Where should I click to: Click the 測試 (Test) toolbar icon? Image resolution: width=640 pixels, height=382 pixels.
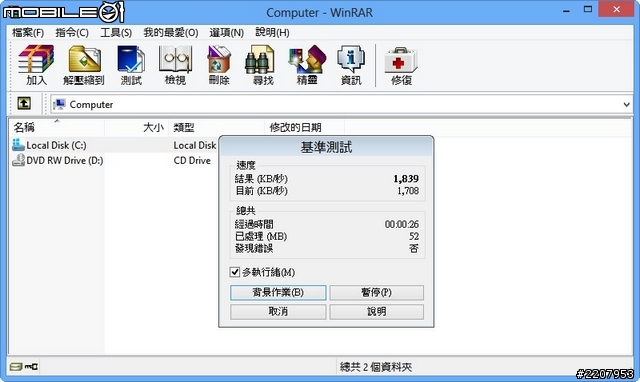pos(131,65)
